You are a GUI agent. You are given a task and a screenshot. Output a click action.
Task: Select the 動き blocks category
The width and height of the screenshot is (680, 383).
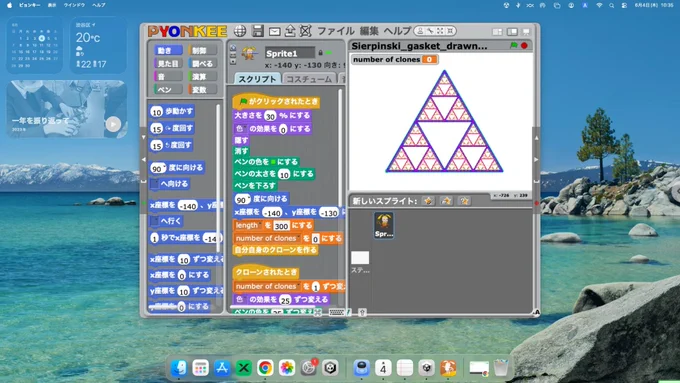coord(168,50)
